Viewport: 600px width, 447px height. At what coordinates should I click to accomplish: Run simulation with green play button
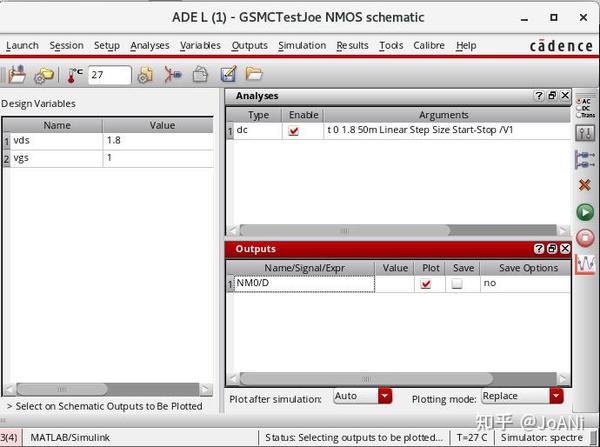click(585, 212)
